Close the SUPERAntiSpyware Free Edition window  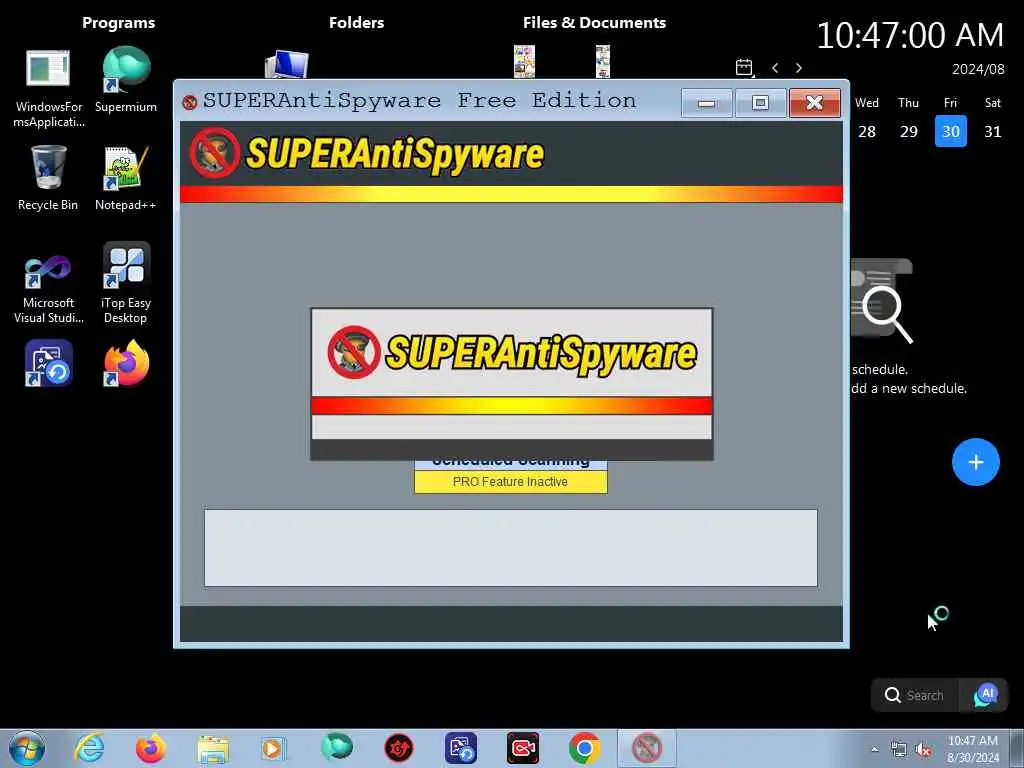pos(814,103)
